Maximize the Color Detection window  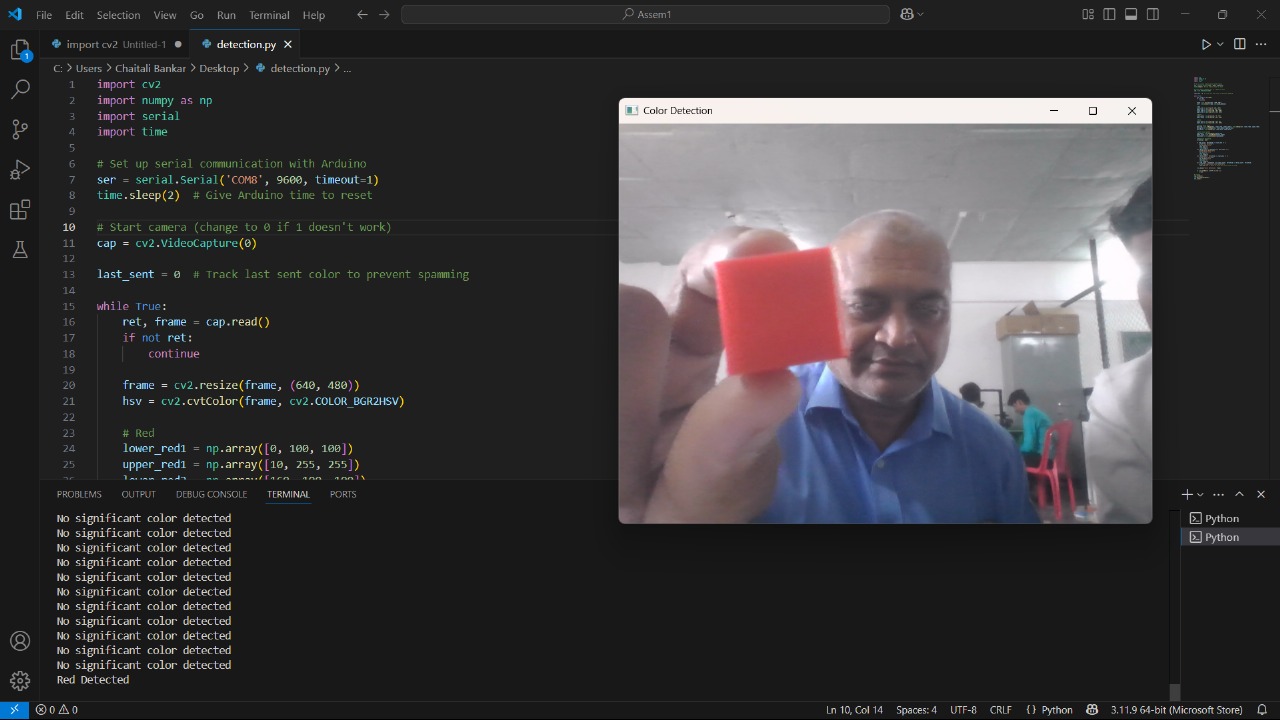coord(1093,111)
